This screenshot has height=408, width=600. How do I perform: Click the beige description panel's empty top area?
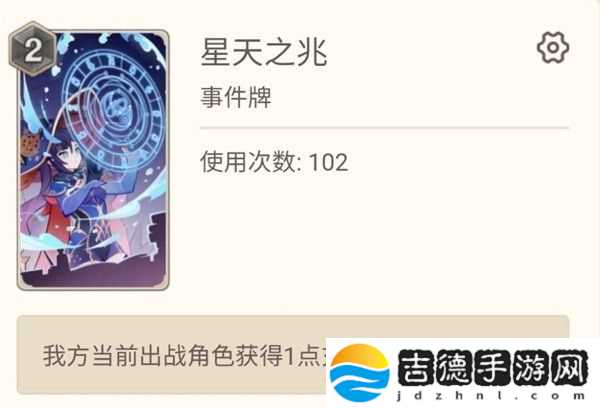[293, 327]
